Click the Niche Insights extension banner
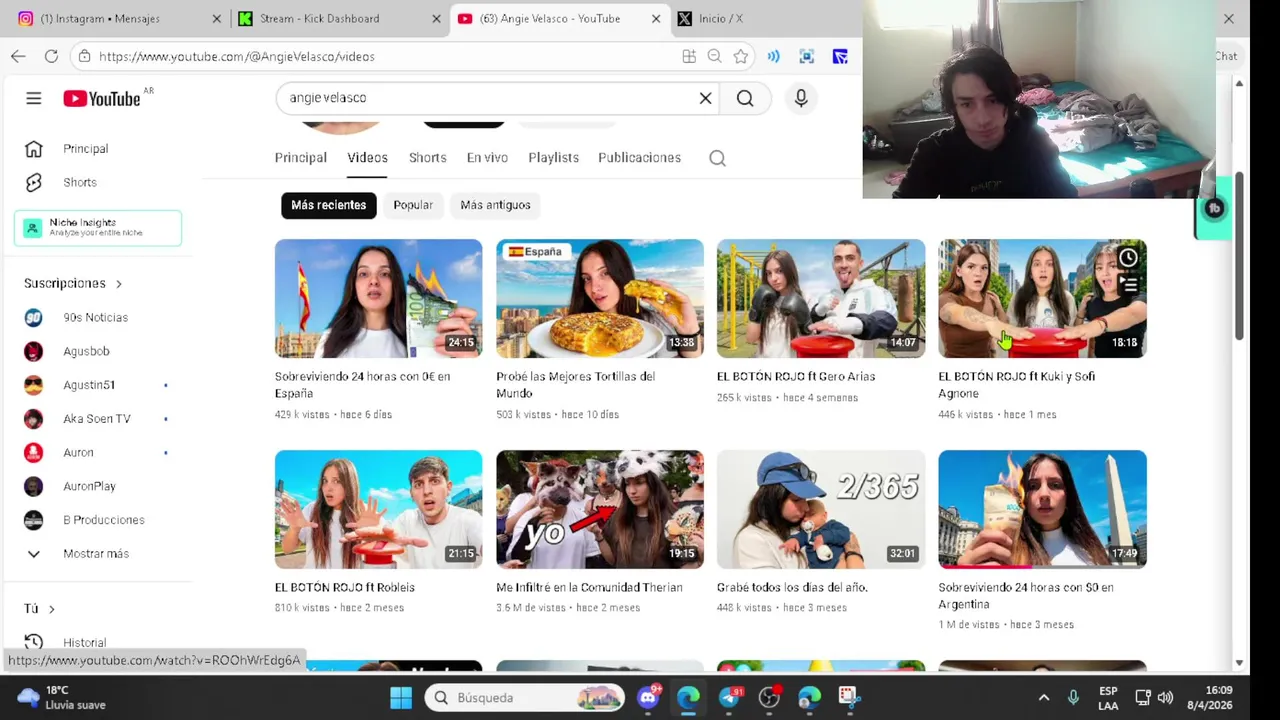Viewport: 1280px width, 720px height. point(98,228)
